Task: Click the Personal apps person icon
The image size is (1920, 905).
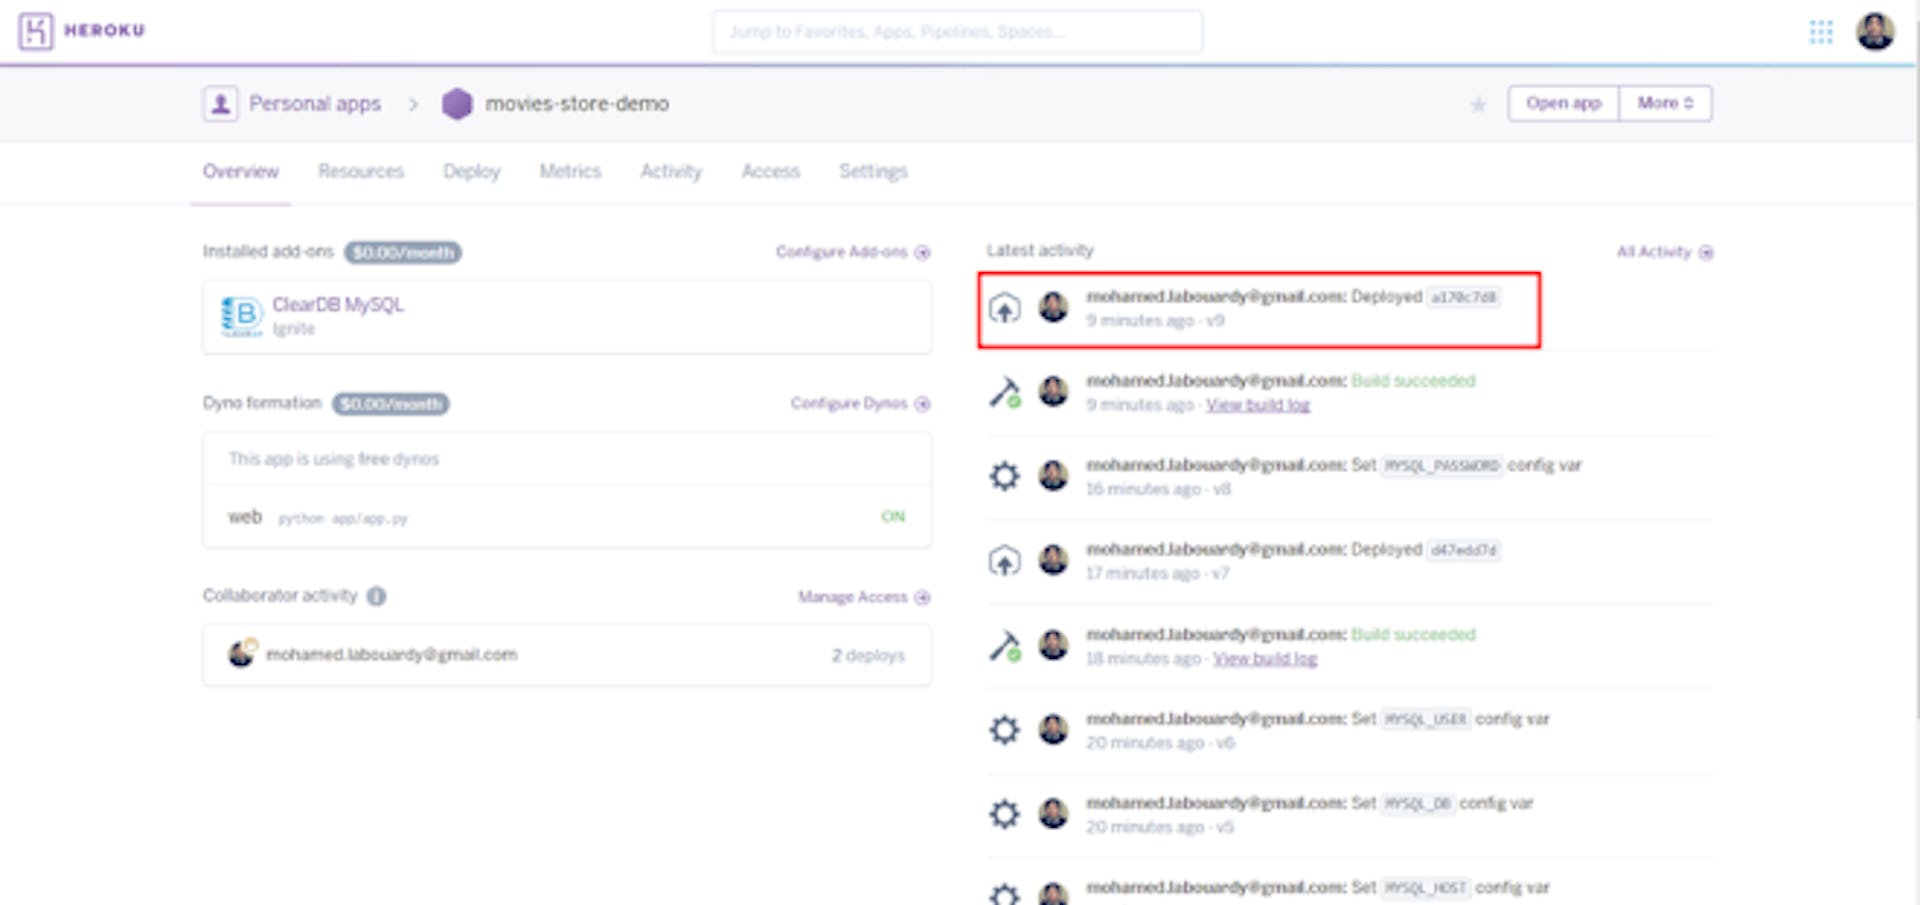Action: (x=220, y=103)
